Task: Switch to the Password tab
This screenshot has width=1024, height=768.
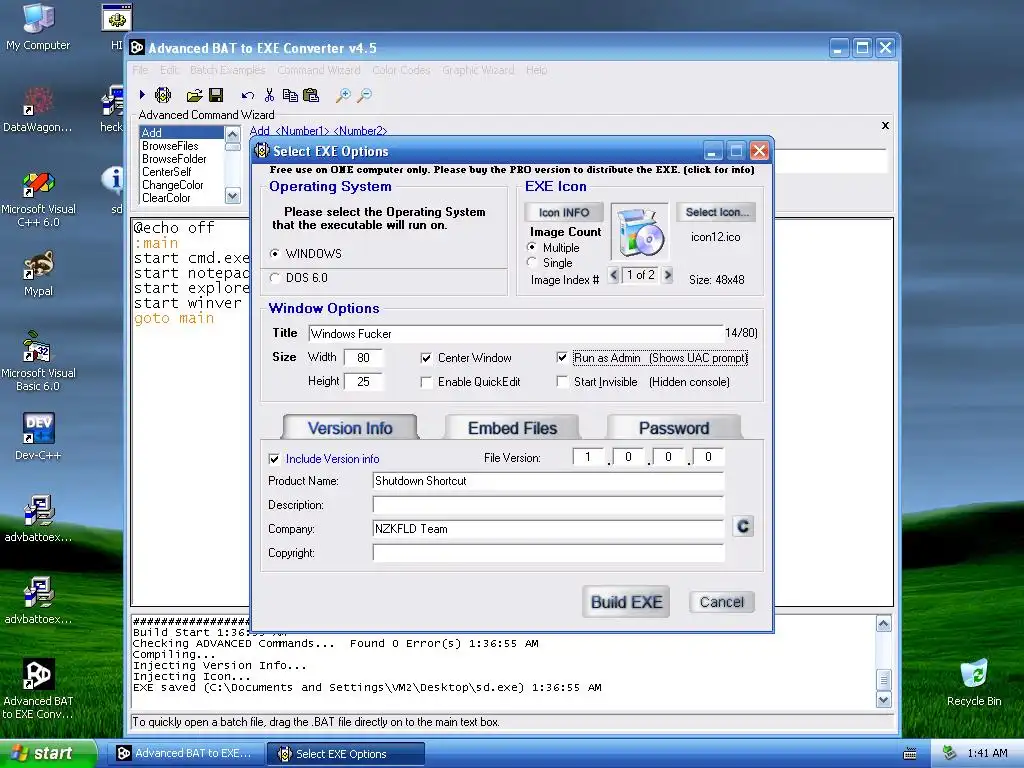Action: pyautogui.click(x=674, y=428)
